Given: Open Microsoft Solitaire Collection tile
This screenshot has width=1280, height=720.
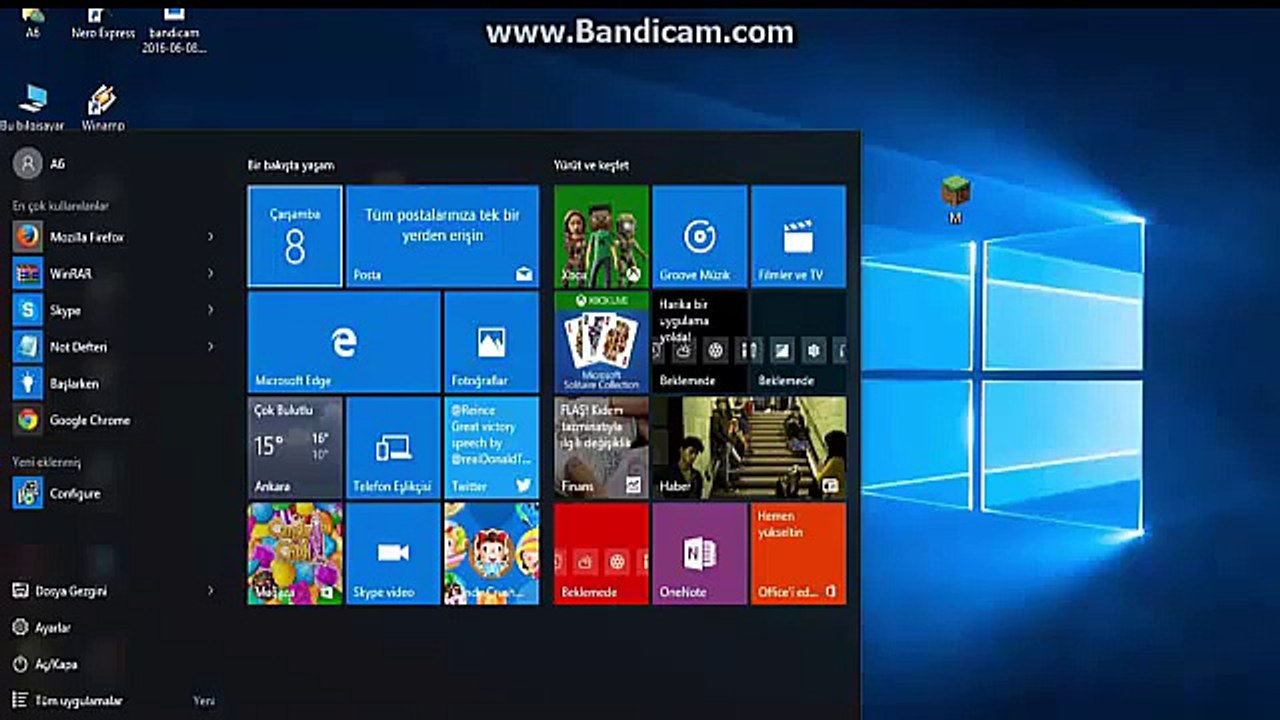Looking at the screenshot, I should click(x=601, y=342).
